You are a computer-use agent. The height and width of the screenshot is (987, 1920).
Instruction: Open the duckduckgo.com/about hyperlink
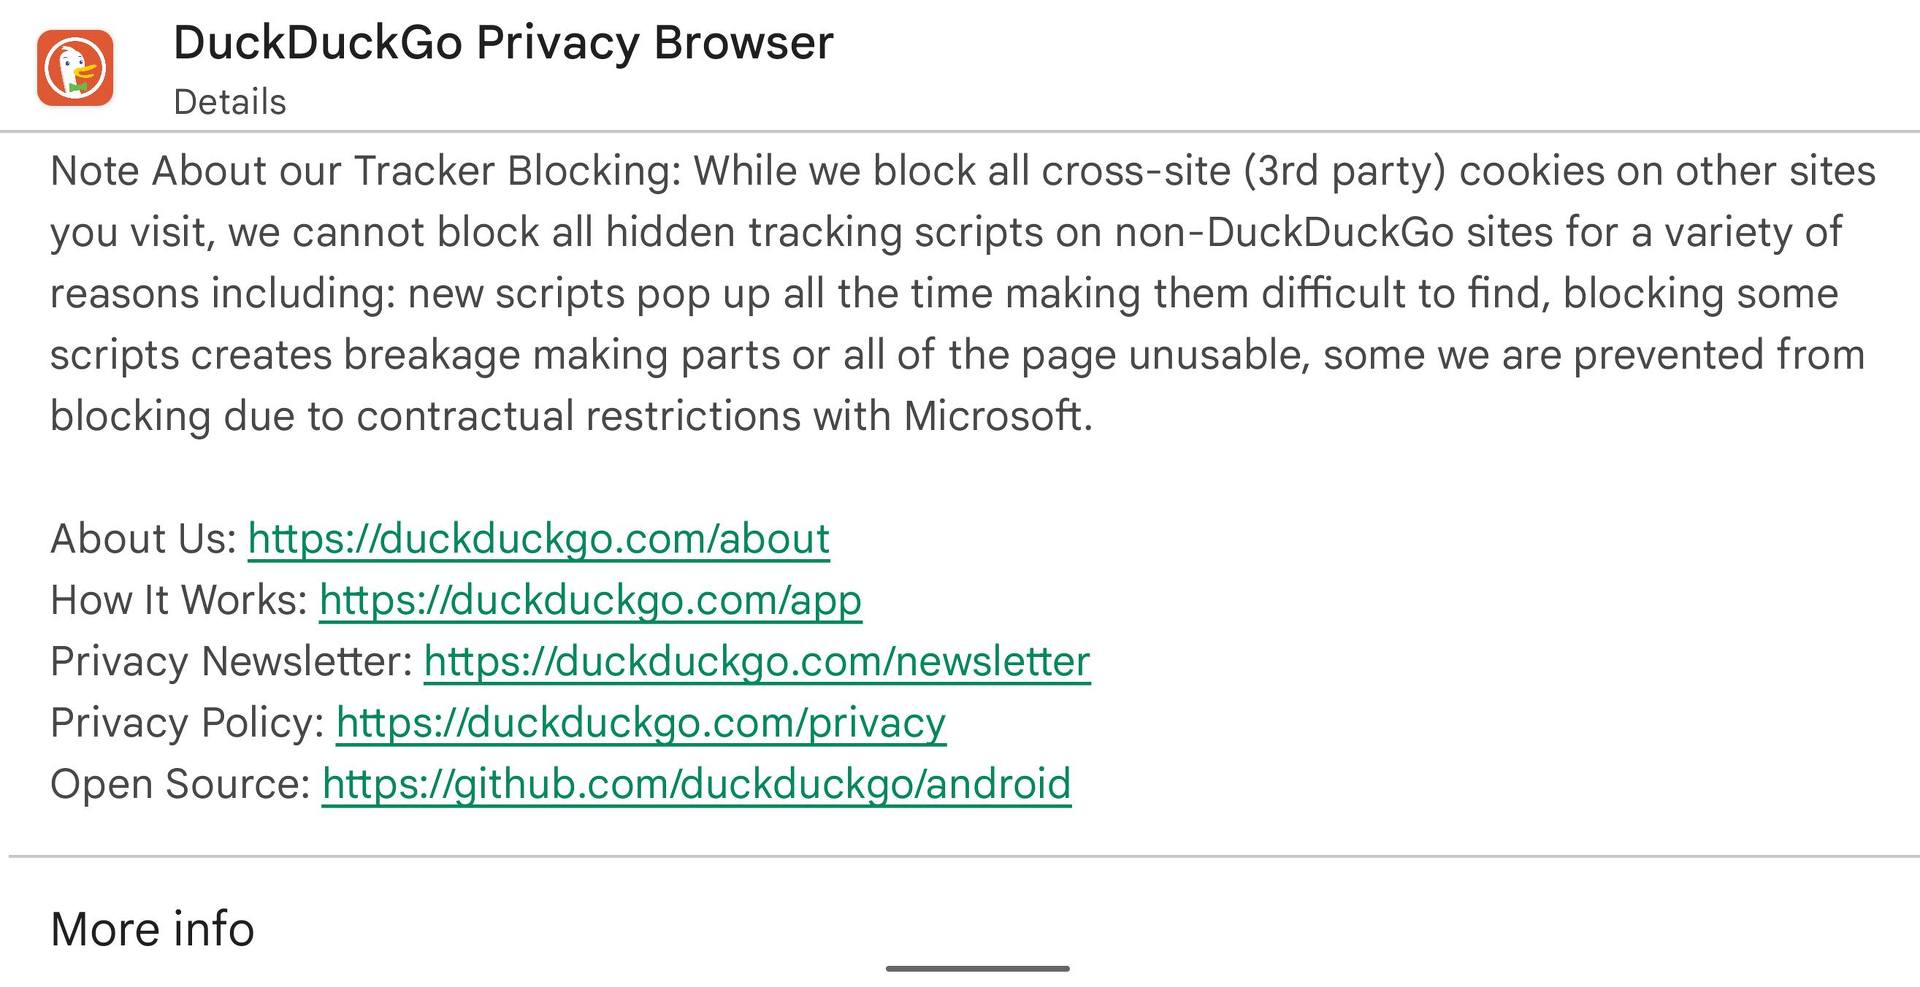[538, 539]
